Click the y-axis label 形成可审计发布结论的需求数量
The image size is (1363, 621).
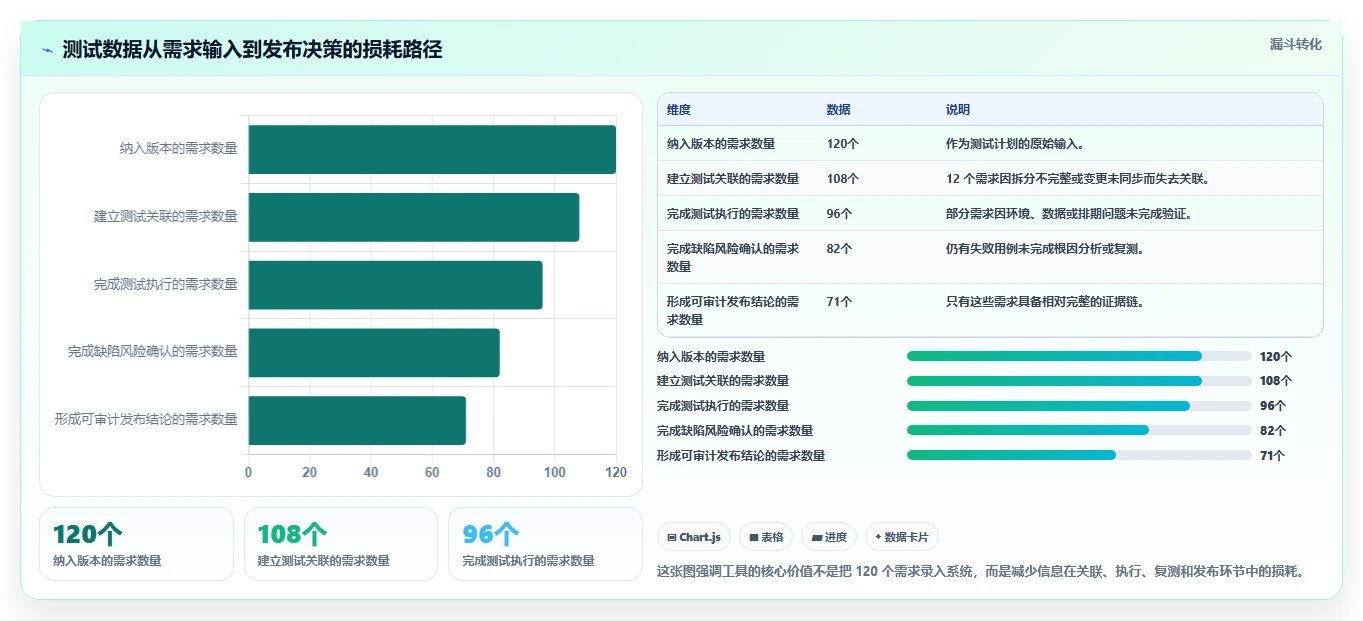click(x=147, y=420)
